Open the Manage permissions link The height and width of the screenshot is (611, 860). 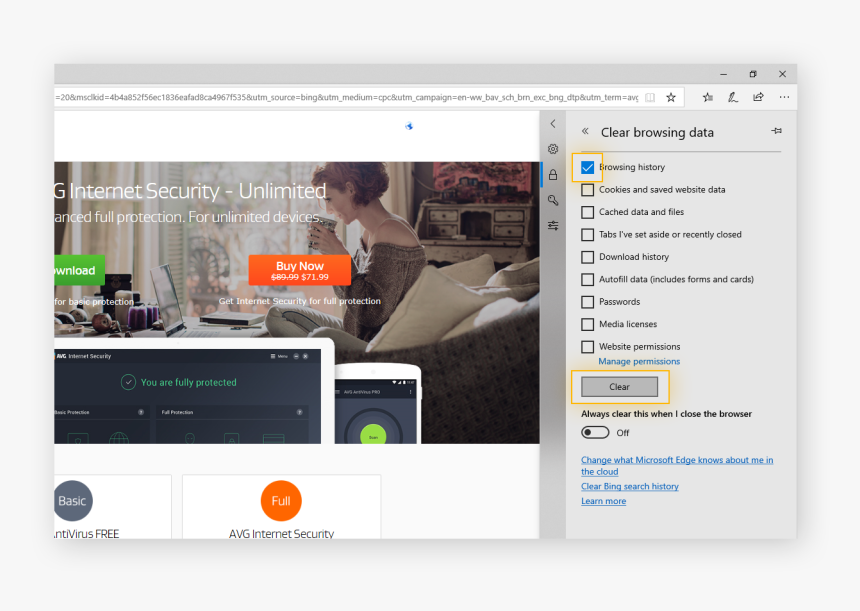(639, 361)
